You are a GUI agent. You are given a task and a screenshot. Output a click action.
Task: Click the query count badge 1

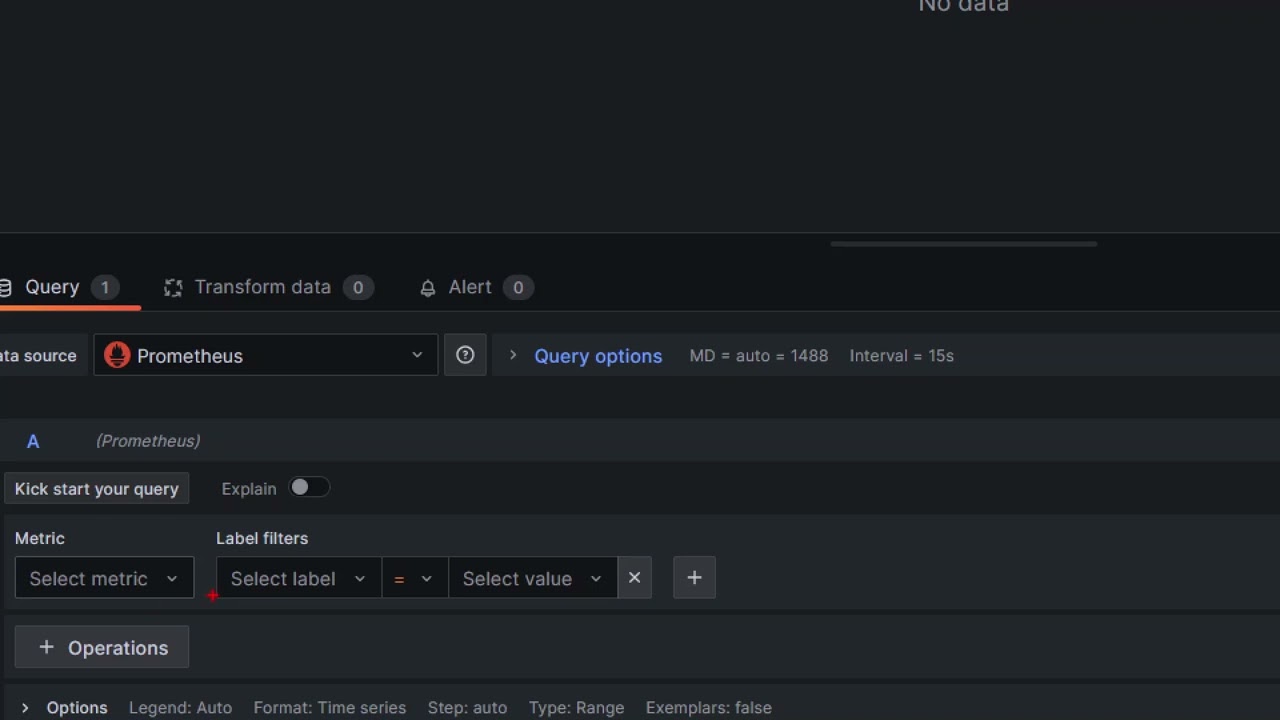pos(104,288)
